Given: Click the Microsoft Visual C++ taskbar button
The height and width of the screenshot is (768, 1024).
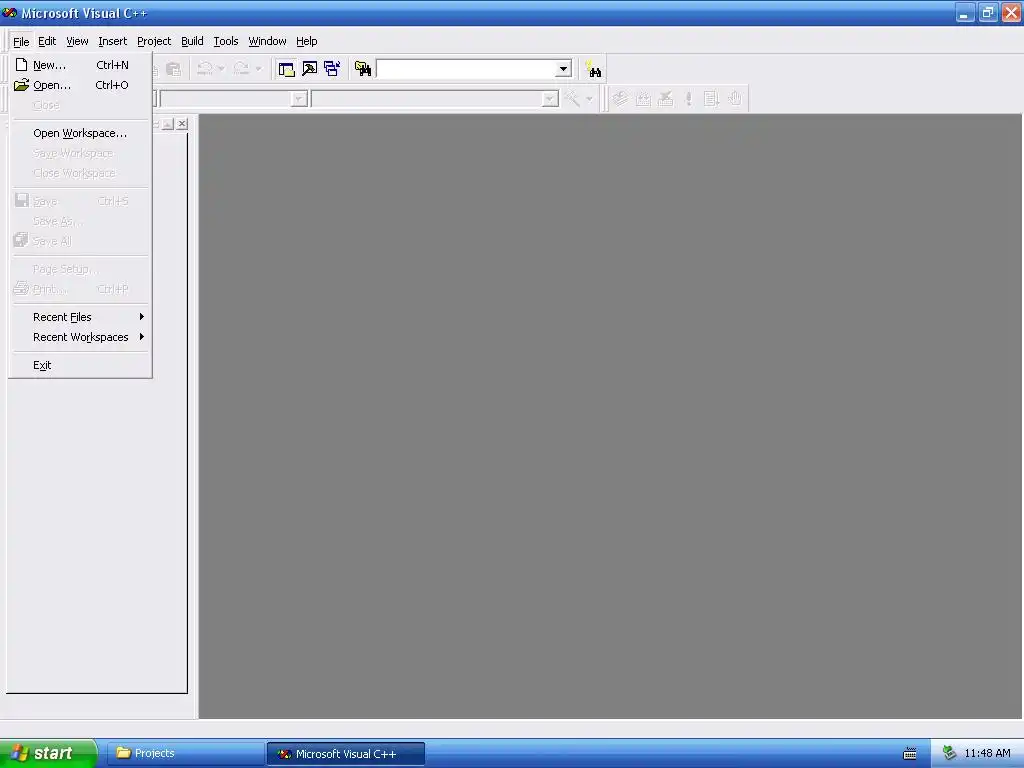Looking at the screenshot, I should pos(346,754).
